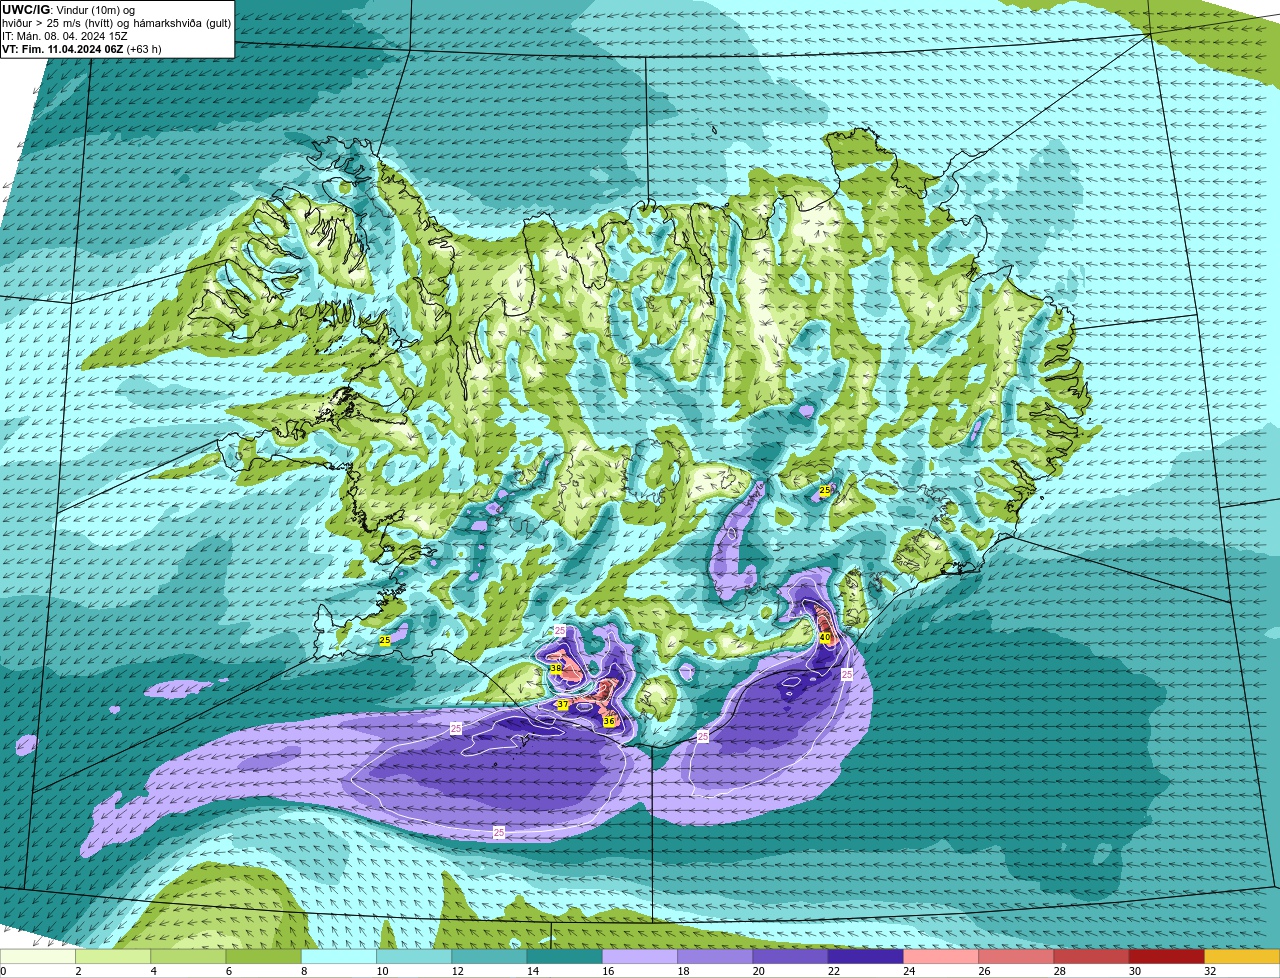Screen dimensions: 1280x978
Task: Click the 18–20 m/s purple legend swatch
Action: 715,956
